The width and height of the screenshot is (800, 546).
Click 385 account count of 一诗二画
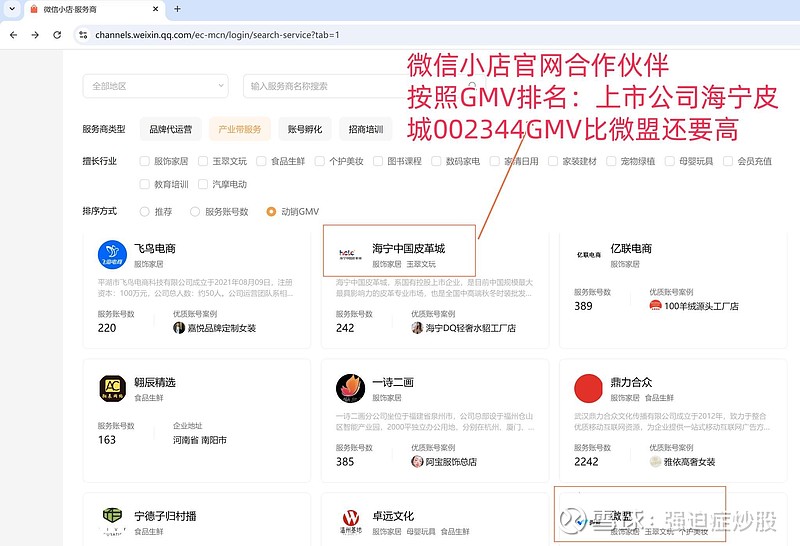pyautogui.click(x=345, y=461)
